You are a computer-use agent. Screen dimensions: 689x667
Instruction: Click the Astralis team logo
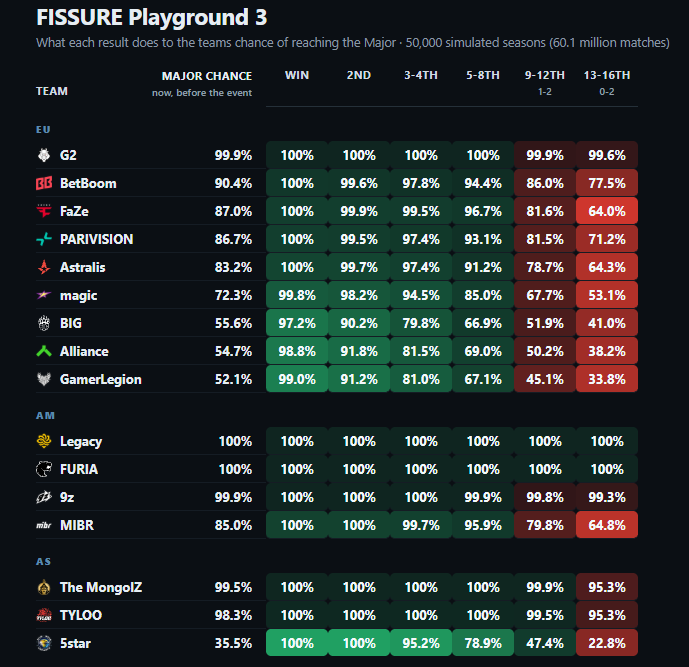point(44,267)
